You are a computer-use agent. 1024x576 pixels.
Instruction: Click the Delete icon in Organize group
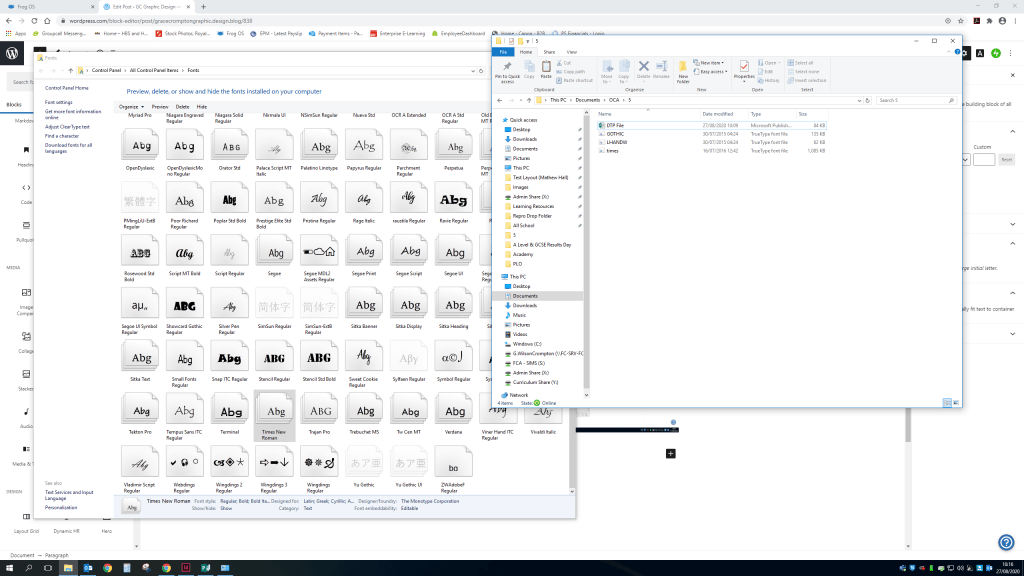pos(643,68)
